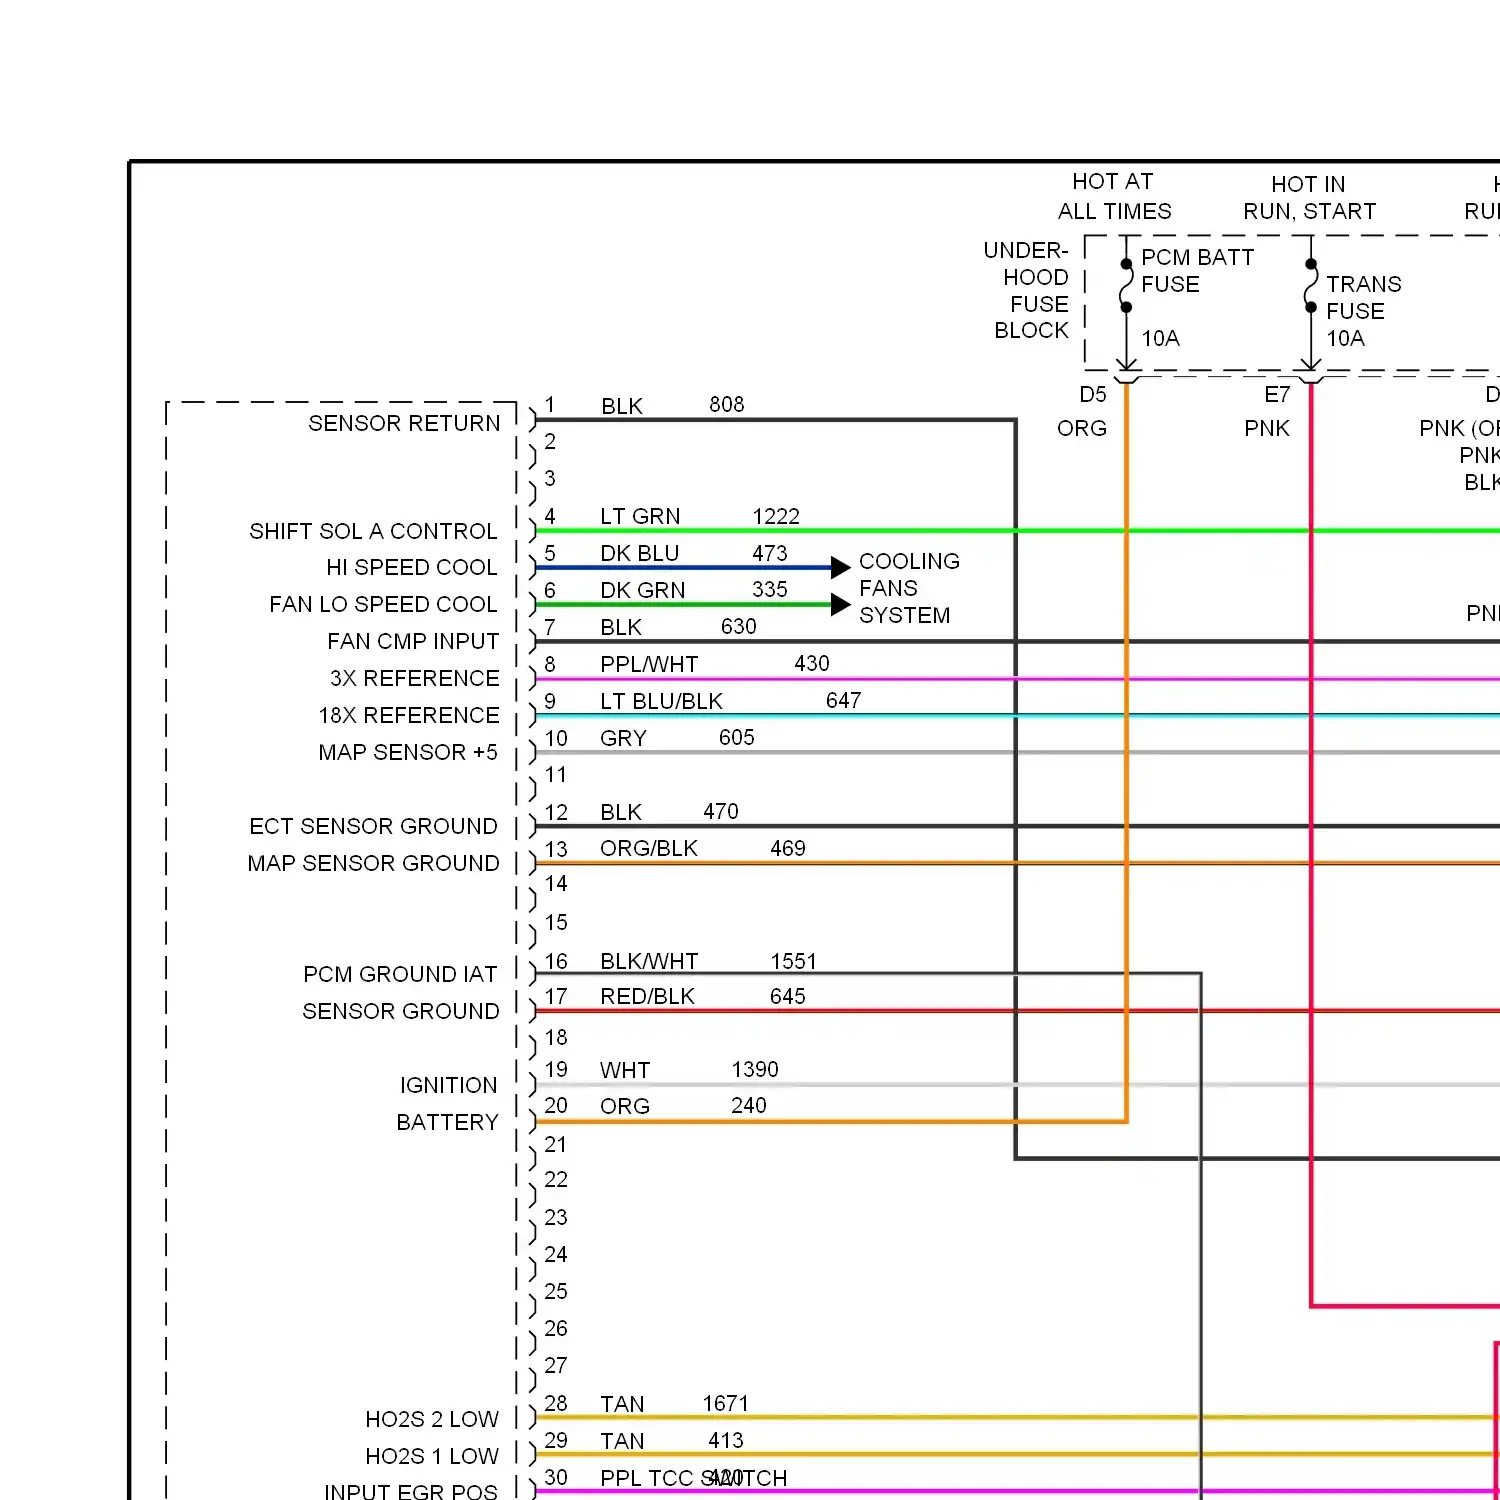The image size is (1500, 1500).
Task: Click the E7 connector terminal label
Action: click(1277, 394)
